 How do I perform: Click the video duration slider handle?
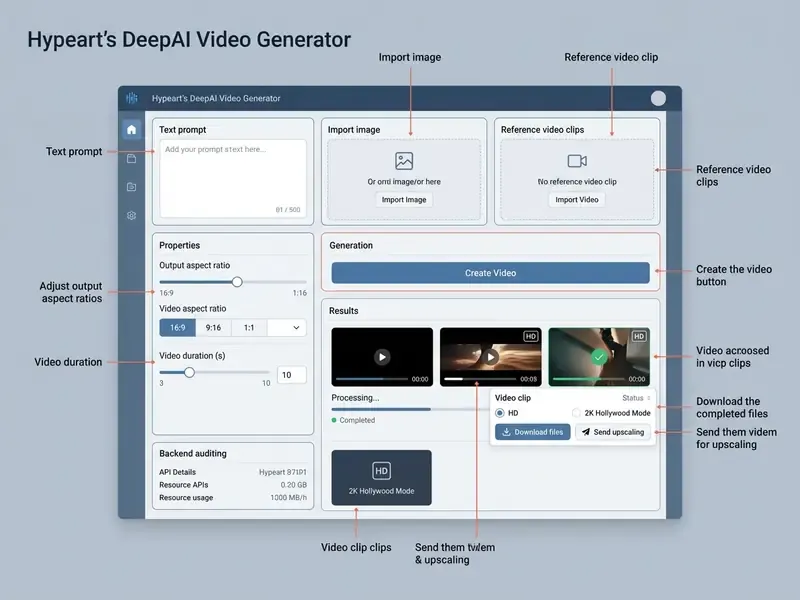(x=189, y=372)
